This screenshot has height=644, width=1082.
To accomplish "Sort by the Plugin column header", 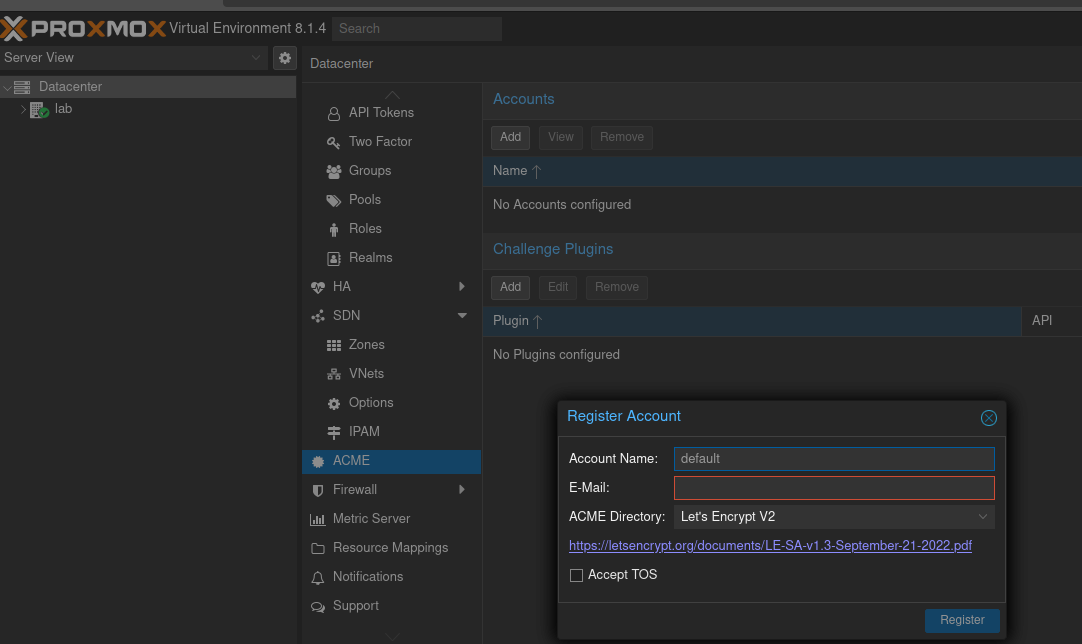I will (x=751, y=321).
